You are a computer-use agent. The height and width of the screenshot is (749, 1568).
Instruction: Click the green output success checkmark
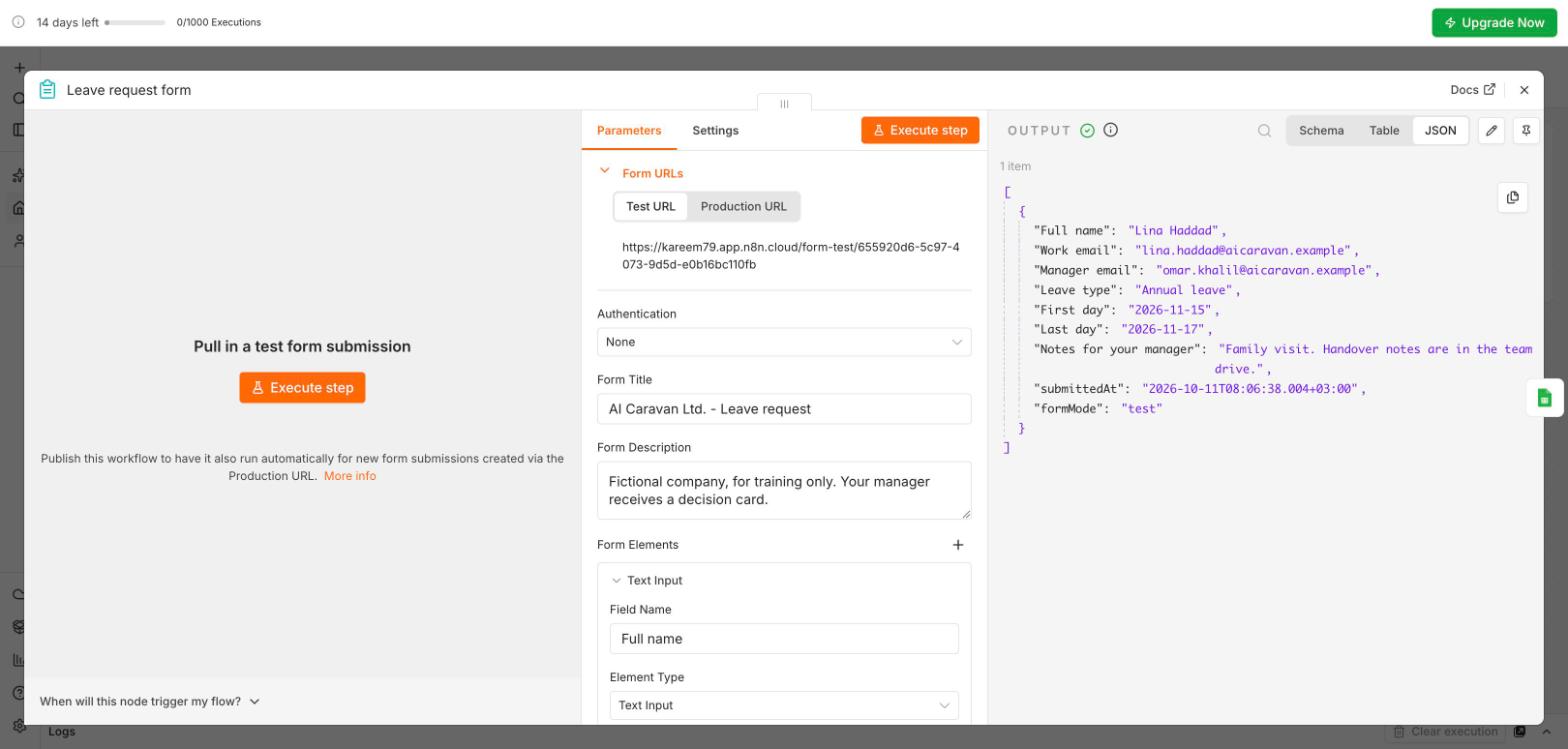1088,130
